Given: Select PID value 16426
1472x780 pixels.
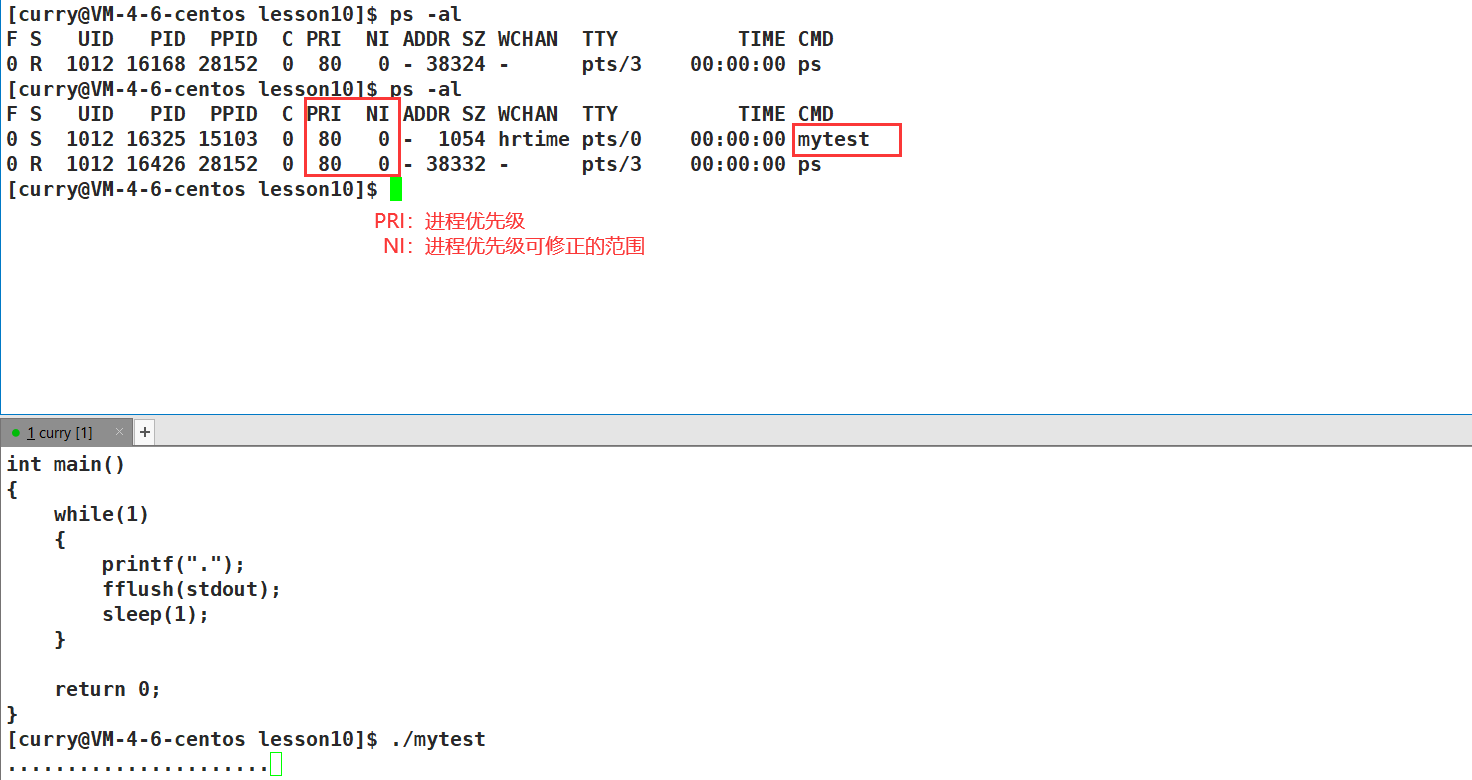Looking at the screenshot, I should click(x=156, y=164).
